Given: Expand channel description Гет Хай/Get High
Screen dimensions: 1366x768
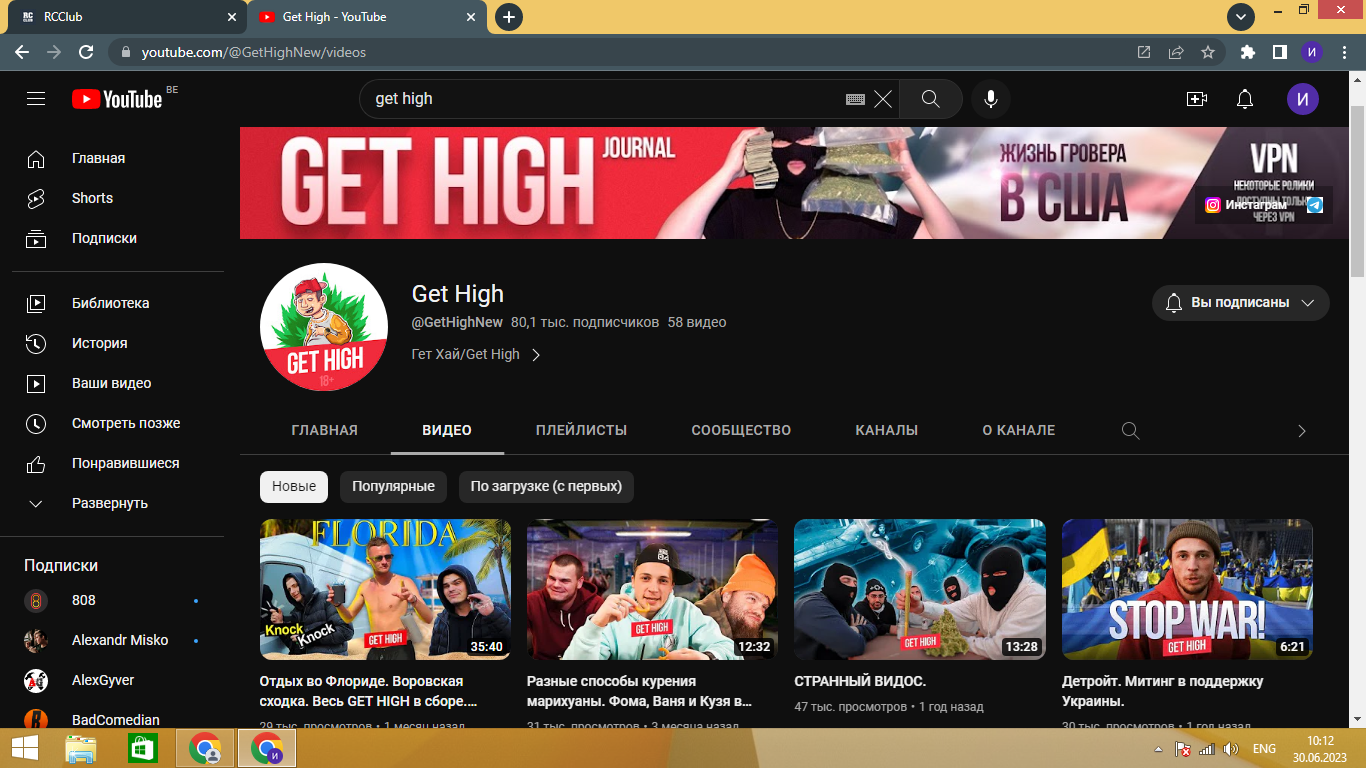Looking at the screenshot, I should click(x=476, y=354).
